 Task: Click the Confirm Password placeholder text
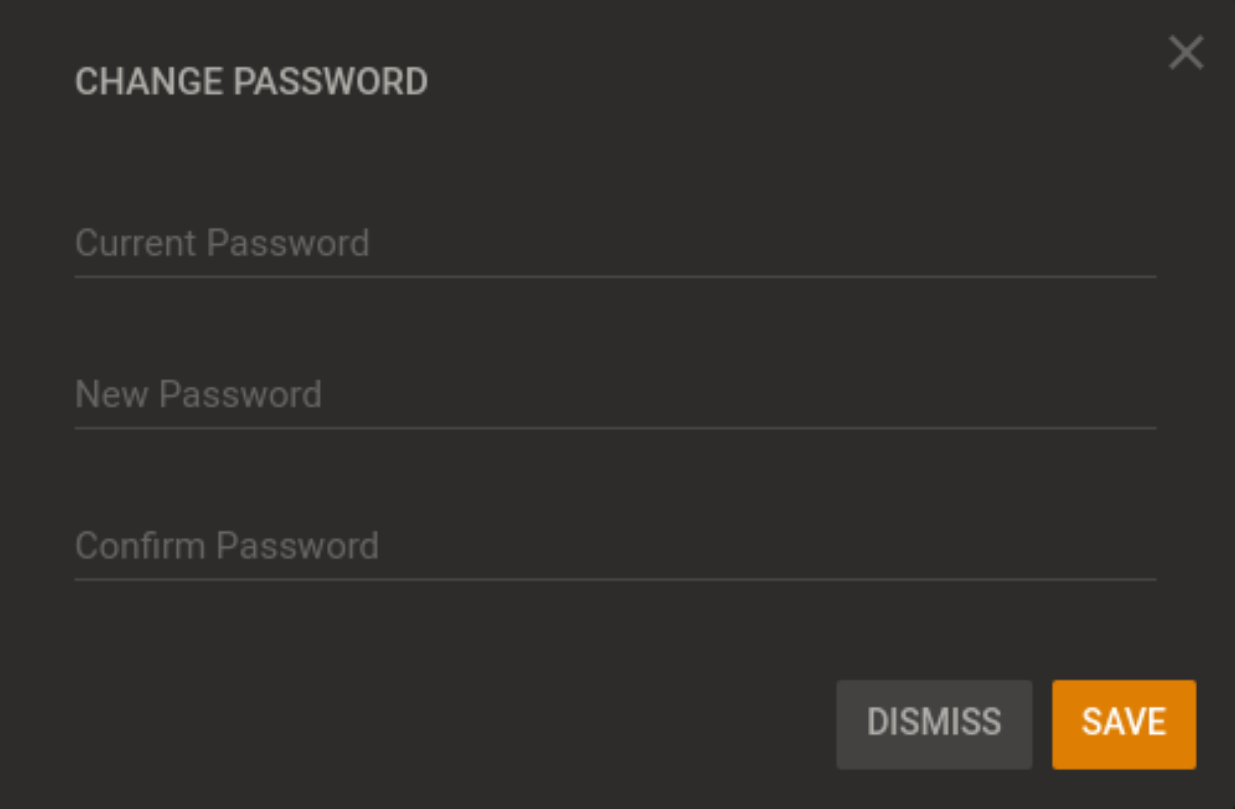[227, 546]
